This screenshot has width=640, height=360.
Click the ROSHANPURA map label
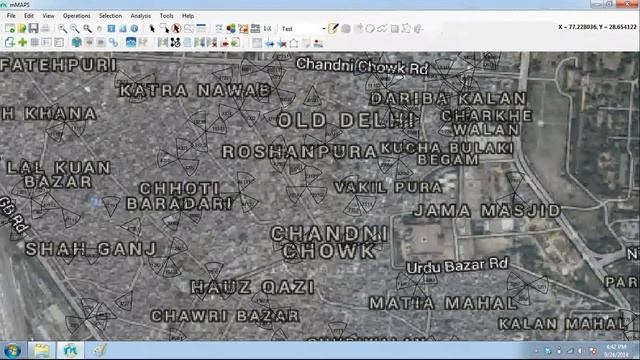tap(300, 152)
